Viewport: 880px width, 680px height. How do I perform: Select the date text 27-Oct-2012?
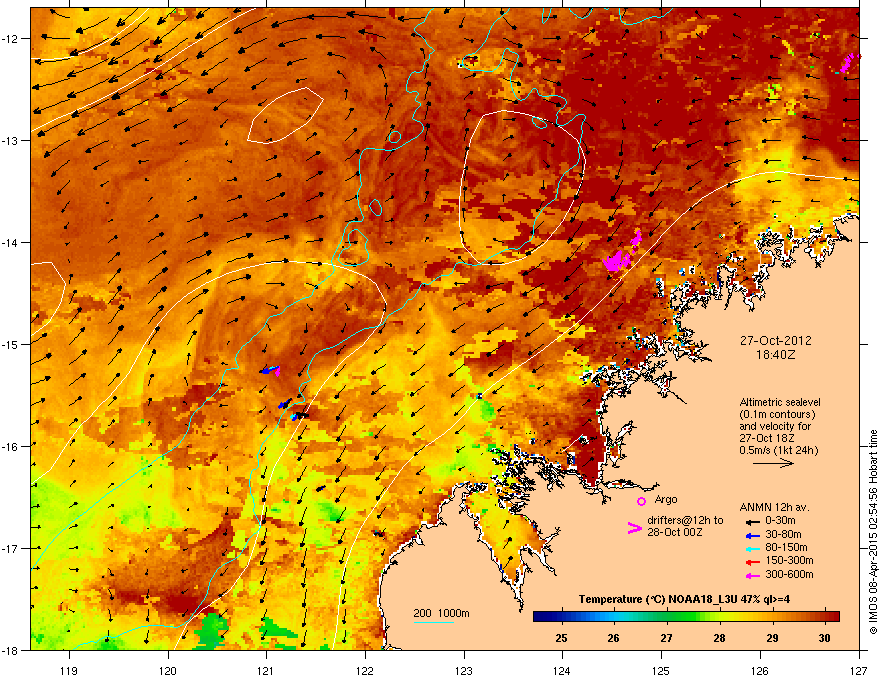click(775, 341)
